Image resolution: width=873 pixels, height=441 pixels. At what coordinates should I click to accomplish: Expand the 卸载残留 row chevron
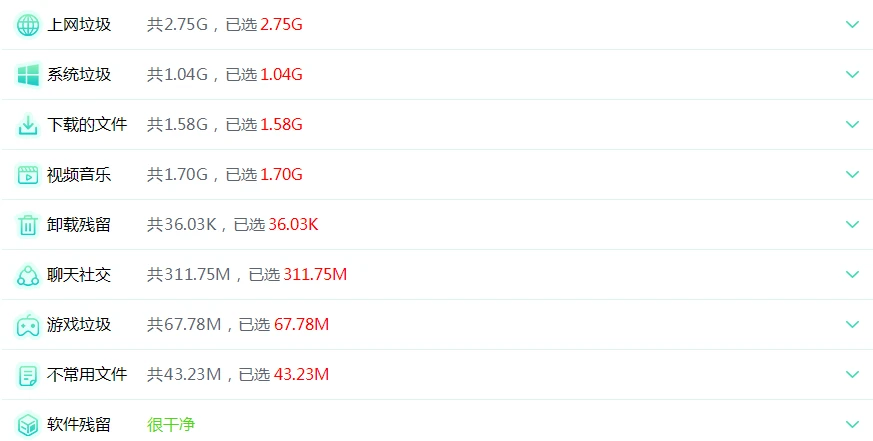(852, 224)
